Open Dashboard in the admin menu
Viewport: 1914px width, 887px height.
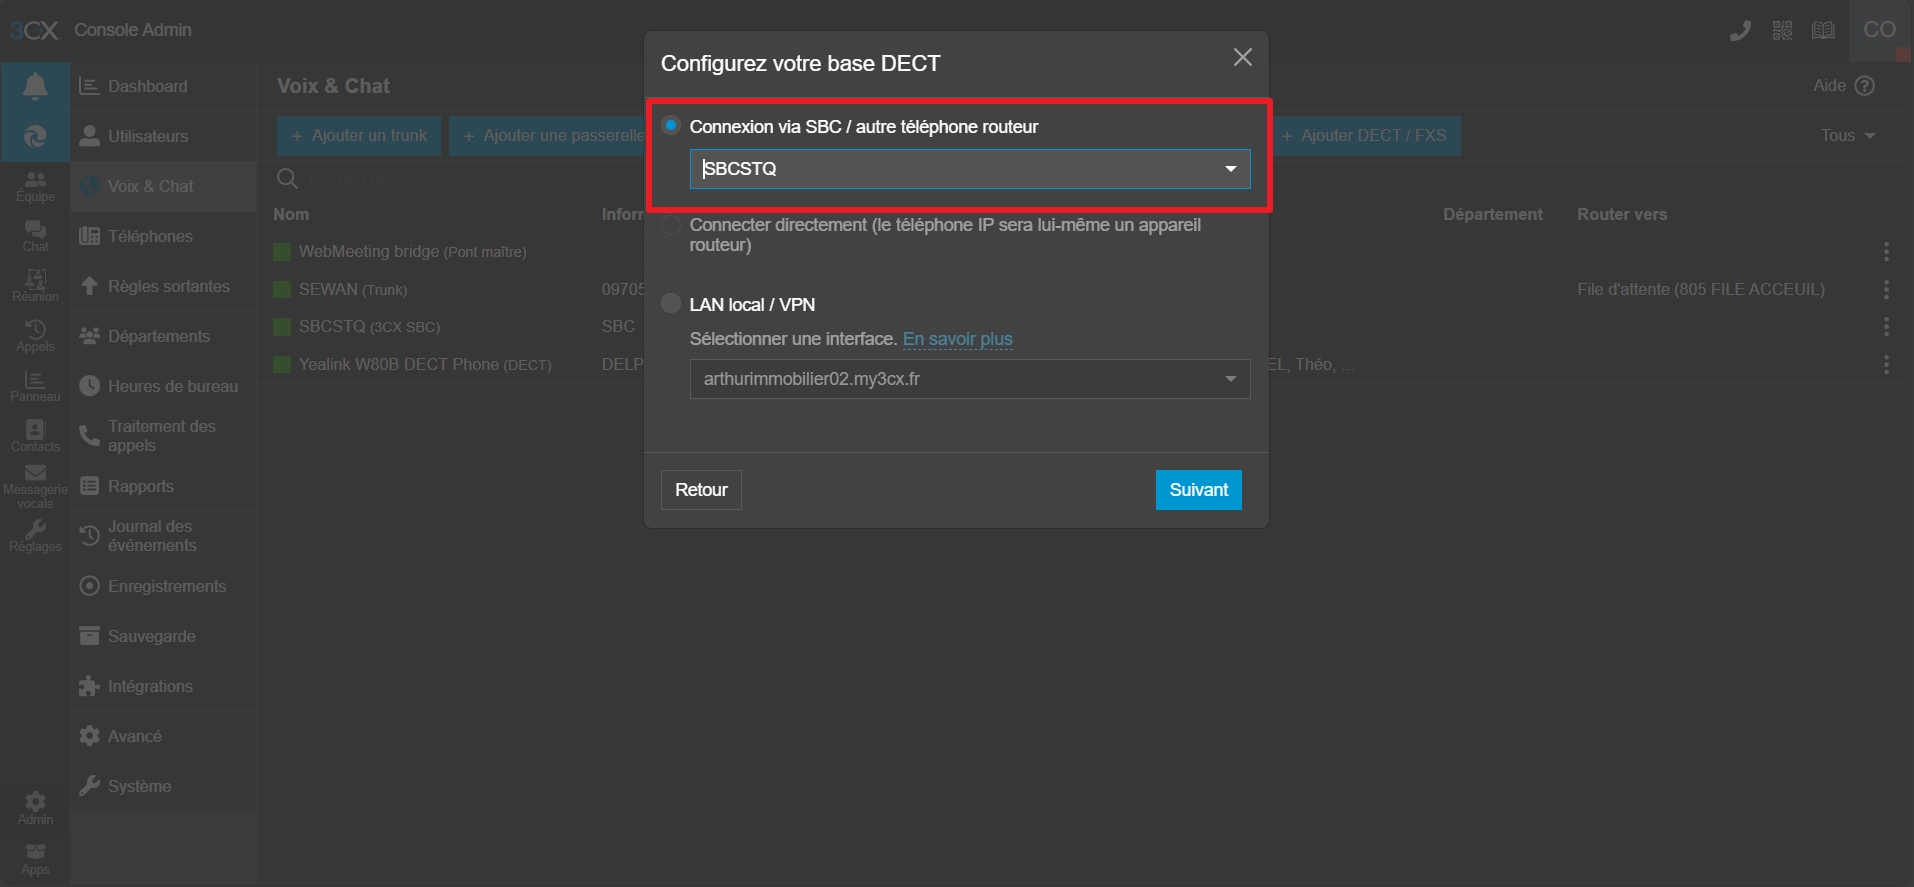pyautogui.click(x=164, y=86)
